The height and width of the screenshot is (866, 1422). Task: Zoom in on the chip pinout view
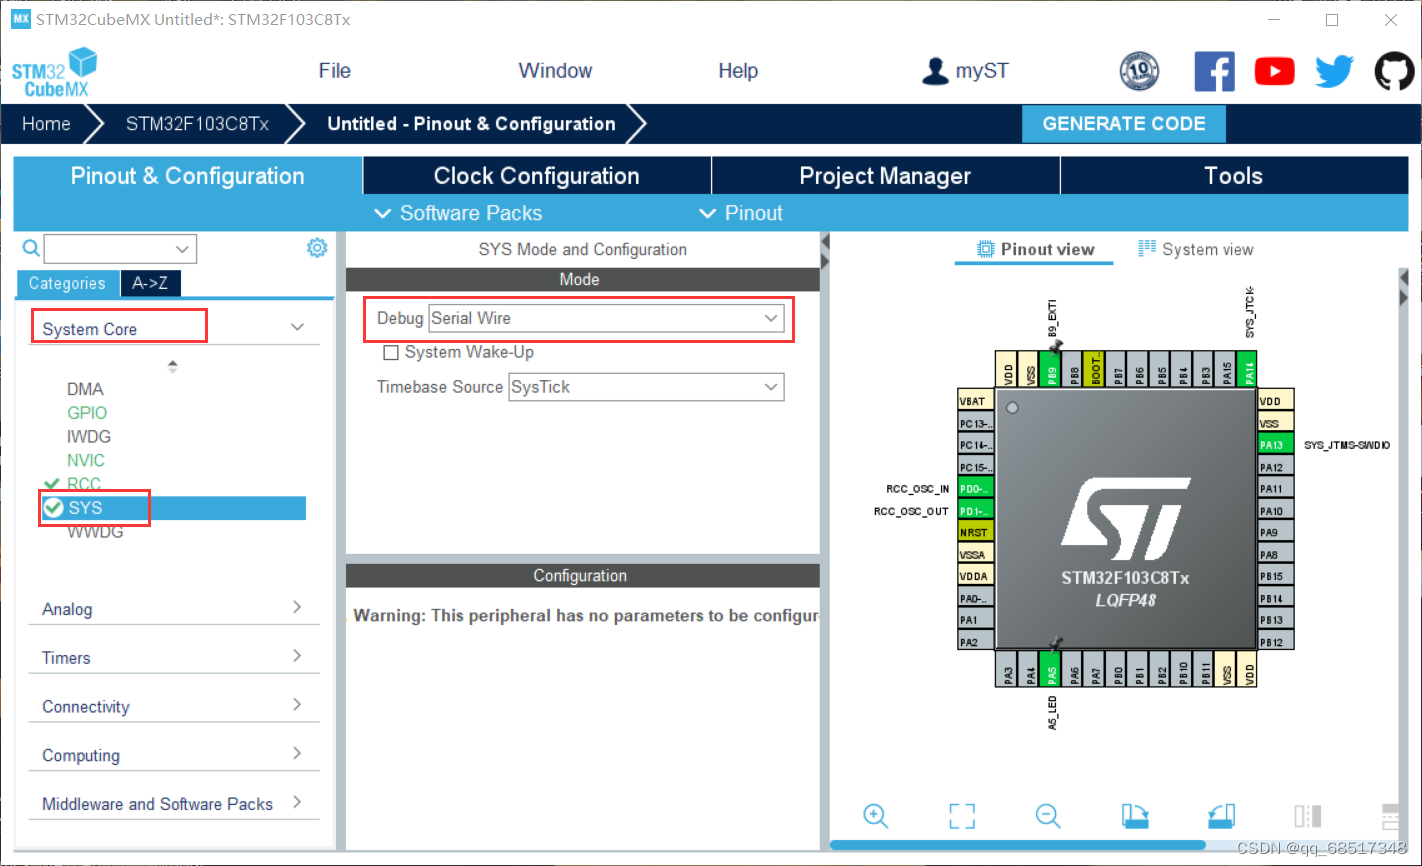coord(875,816)
